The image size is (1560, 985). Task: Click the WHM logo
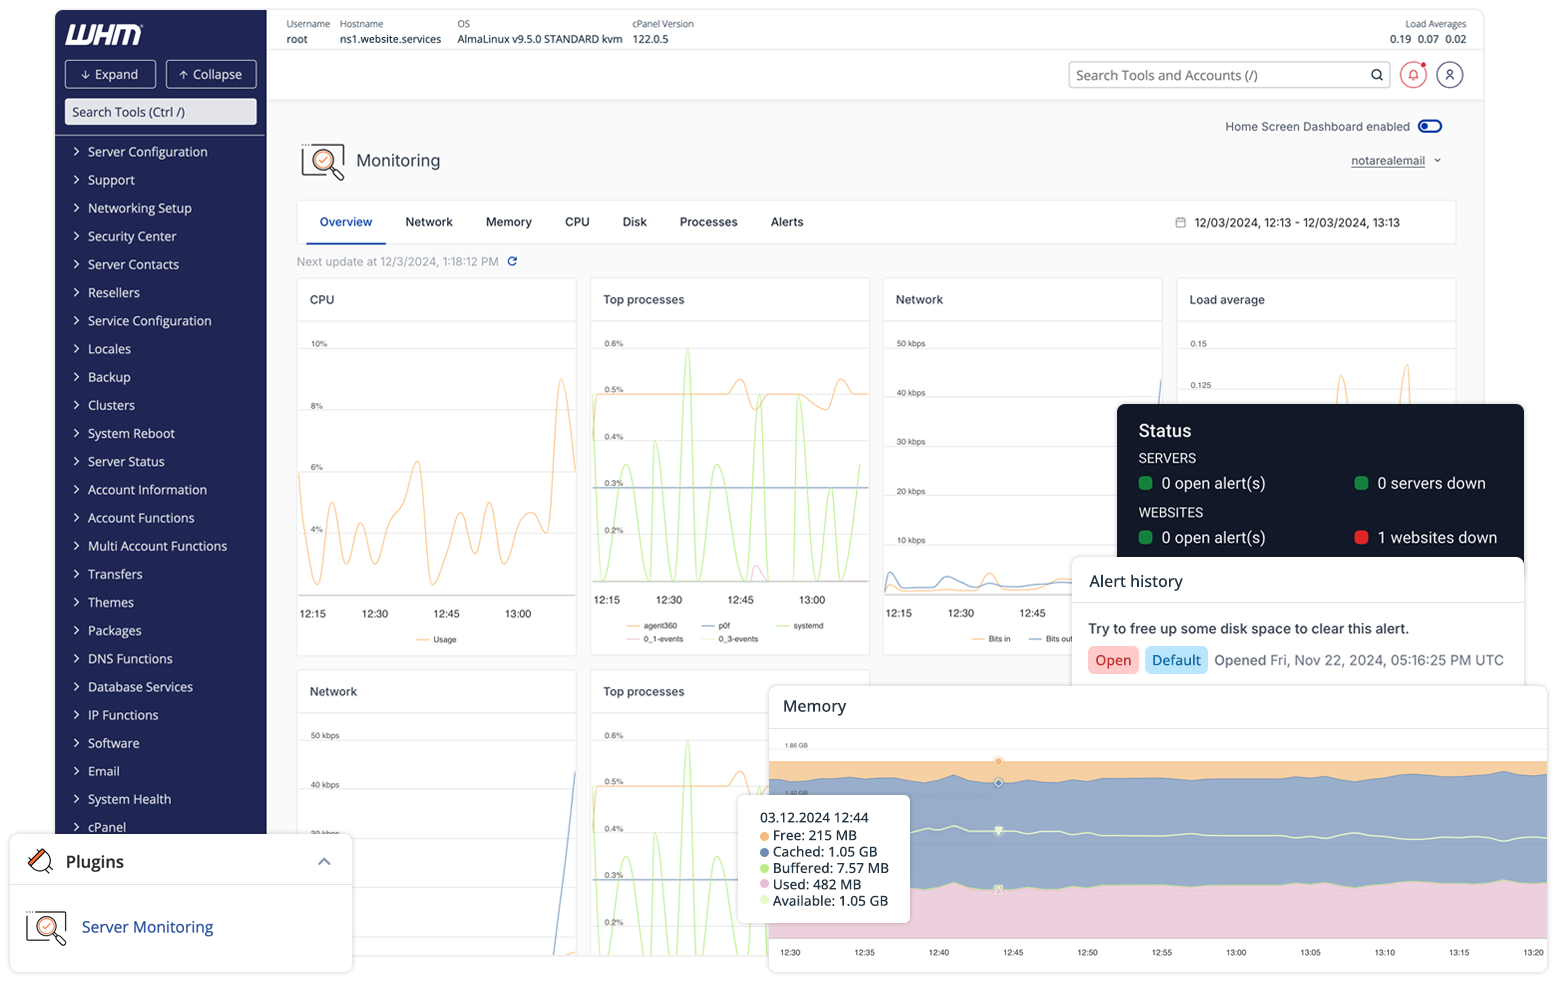(x=104, y=35)
